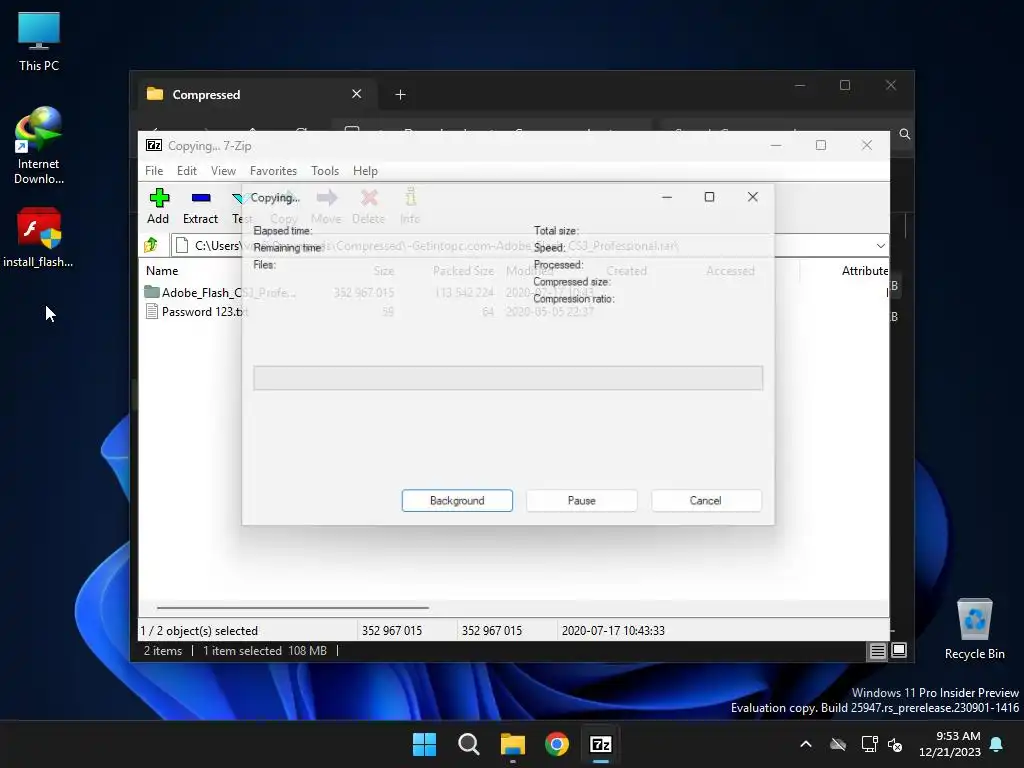The height and width of the screenshot is (768, 1024).
Task: Click the faded Info toolbar icon
Action: point(410,197)
